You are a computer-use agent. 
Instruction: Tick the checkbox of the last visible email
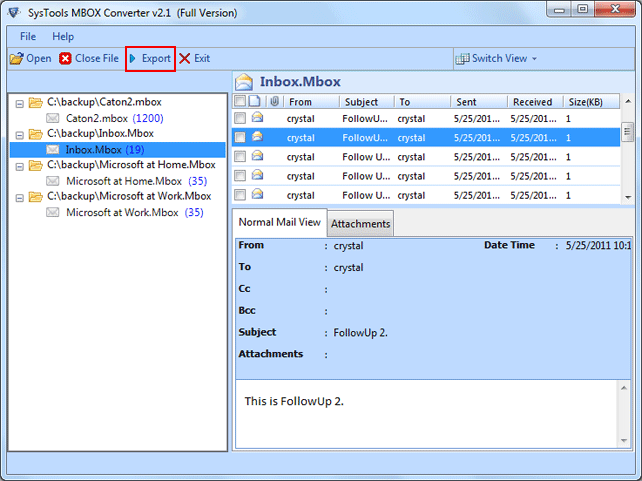point(240,195)
